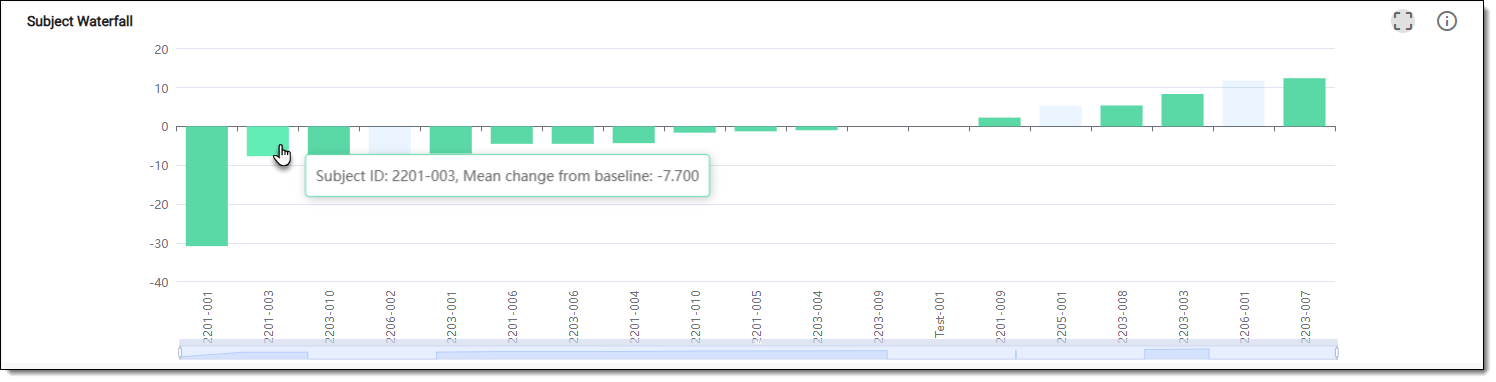Click the x-axis label 2201-004
The width and height of the screenshot is (1496, 382).
point(635,316)
